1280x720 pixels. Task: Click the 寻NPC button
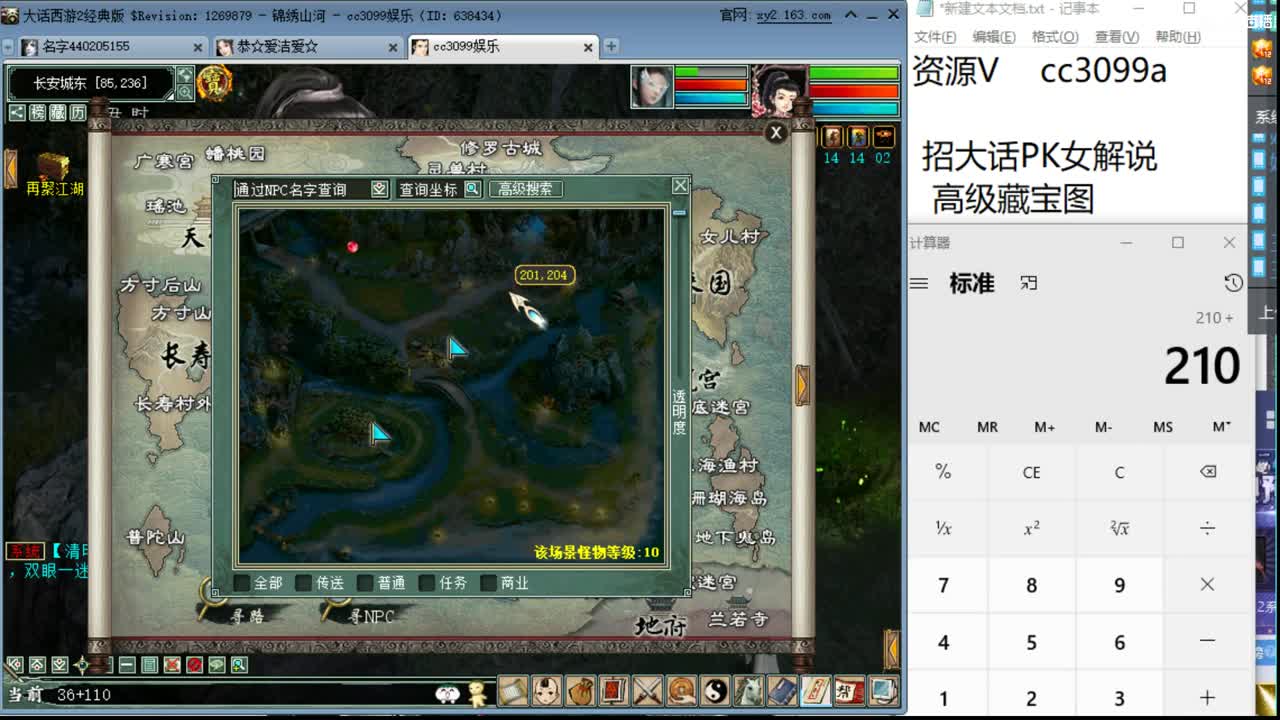(x=372, y=617)
